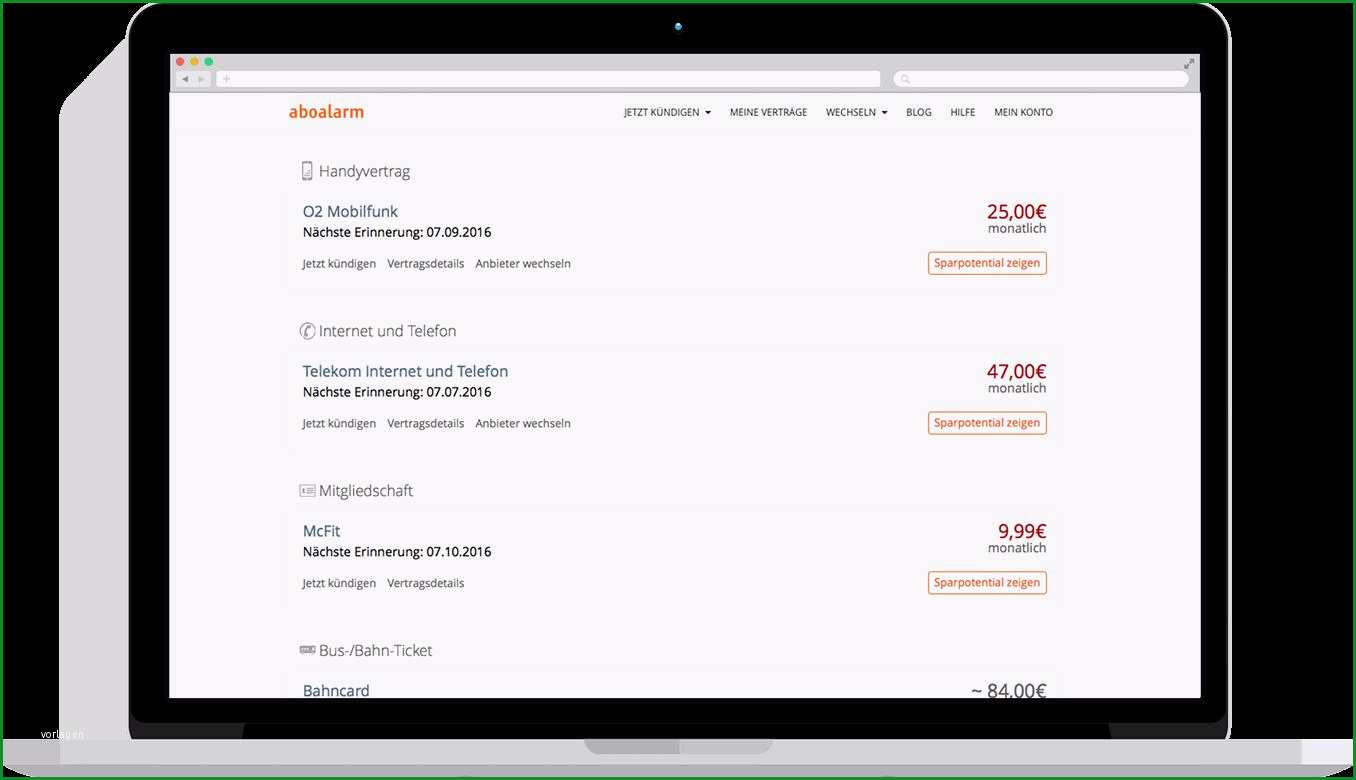View Vertragsdetails for Telekom contract

tap(426, 424)
